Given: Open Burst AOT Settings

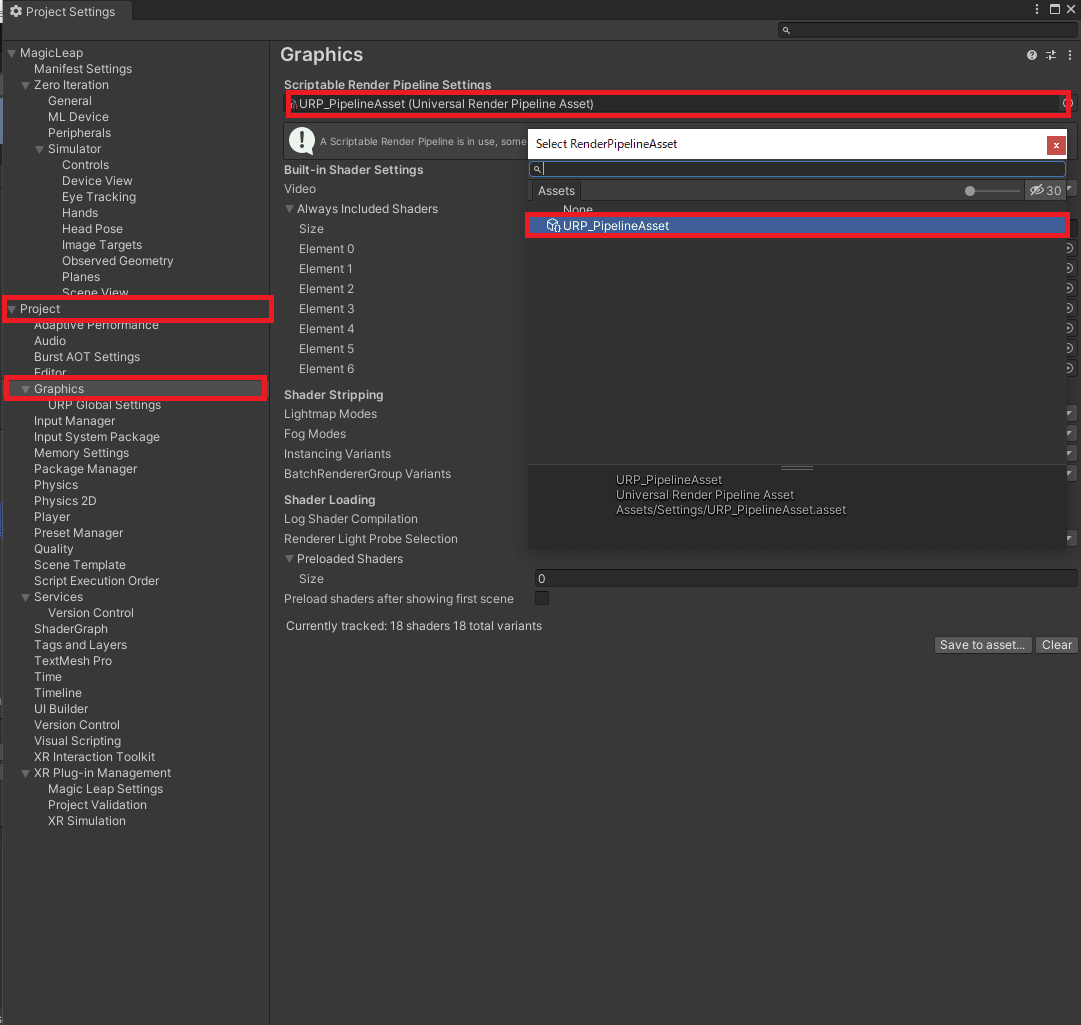Looking at the screenshot, I should (87, 357).
